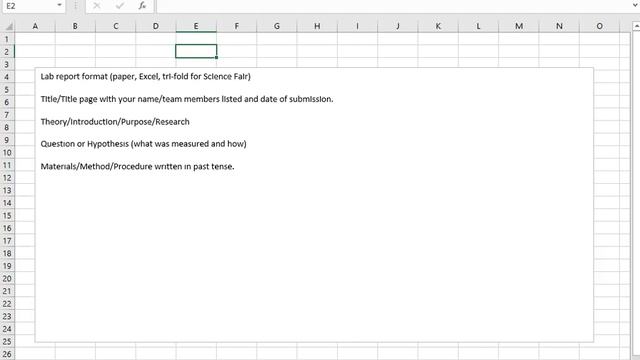Click the Name Box showing E2
640x360 pixels.
point(29,6)
